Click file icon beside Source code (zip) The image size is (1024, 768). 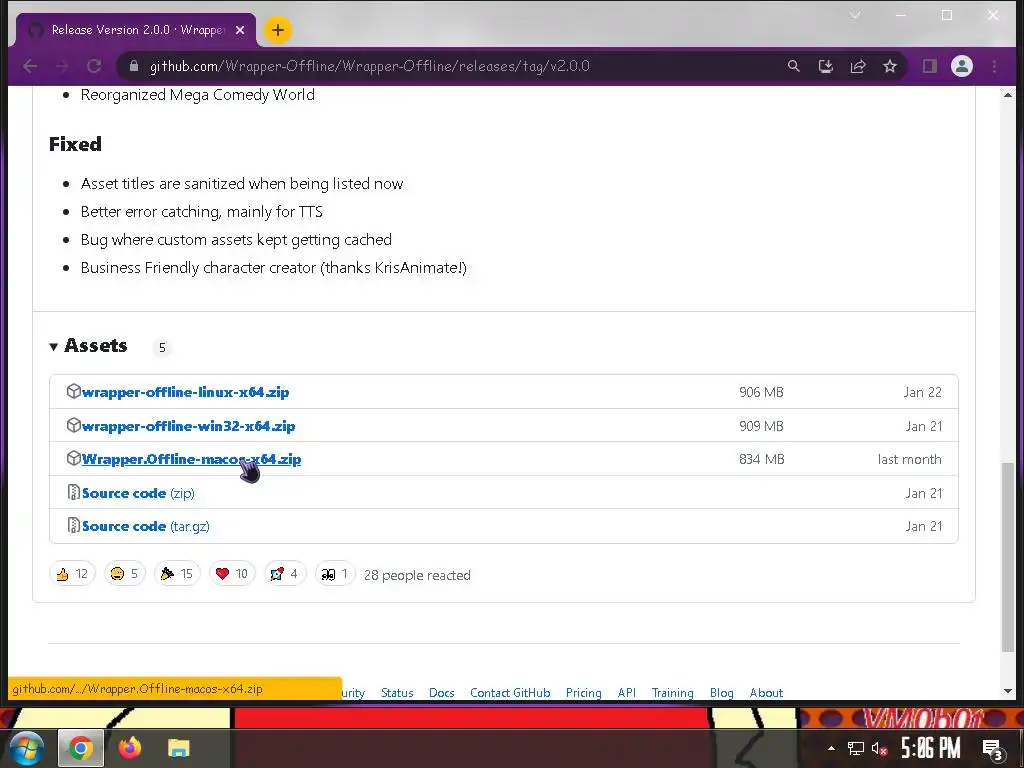(74, 492)
